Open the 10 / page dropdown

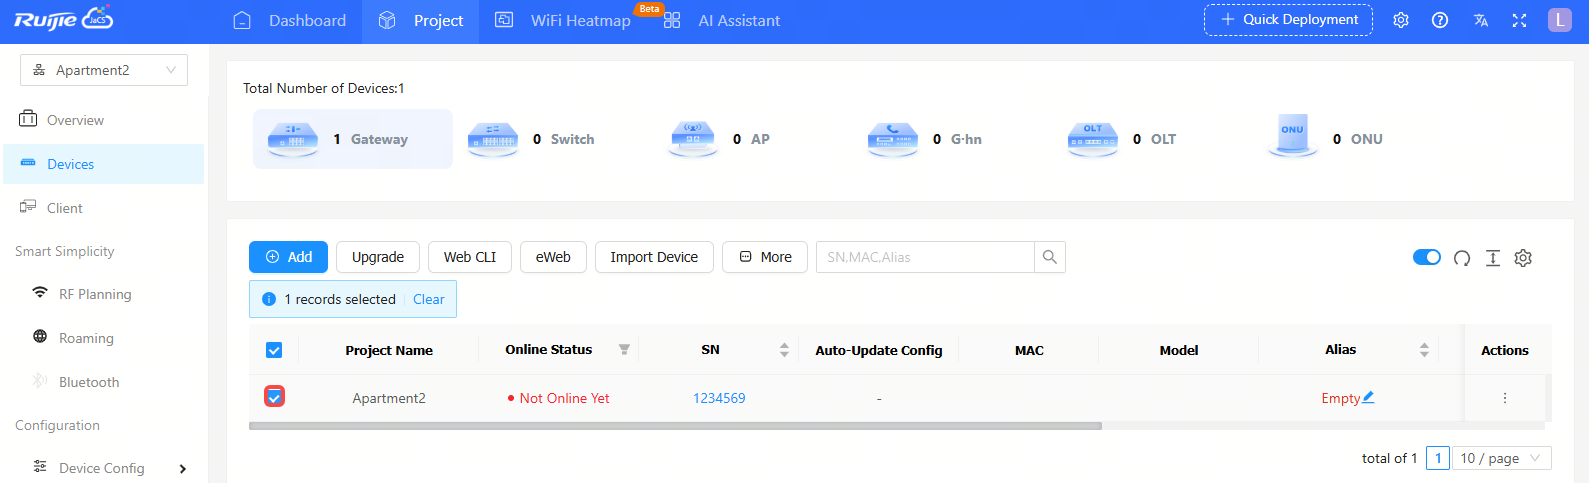coord(1500,458)
